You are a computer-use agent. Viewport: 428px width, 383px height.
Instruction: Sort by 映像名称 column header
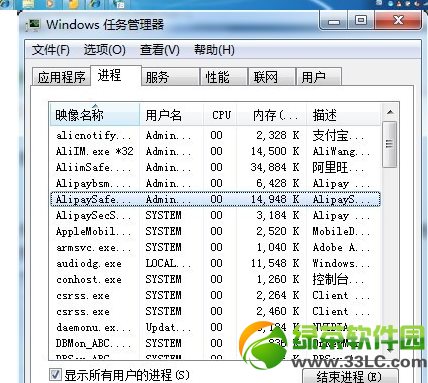94,115
